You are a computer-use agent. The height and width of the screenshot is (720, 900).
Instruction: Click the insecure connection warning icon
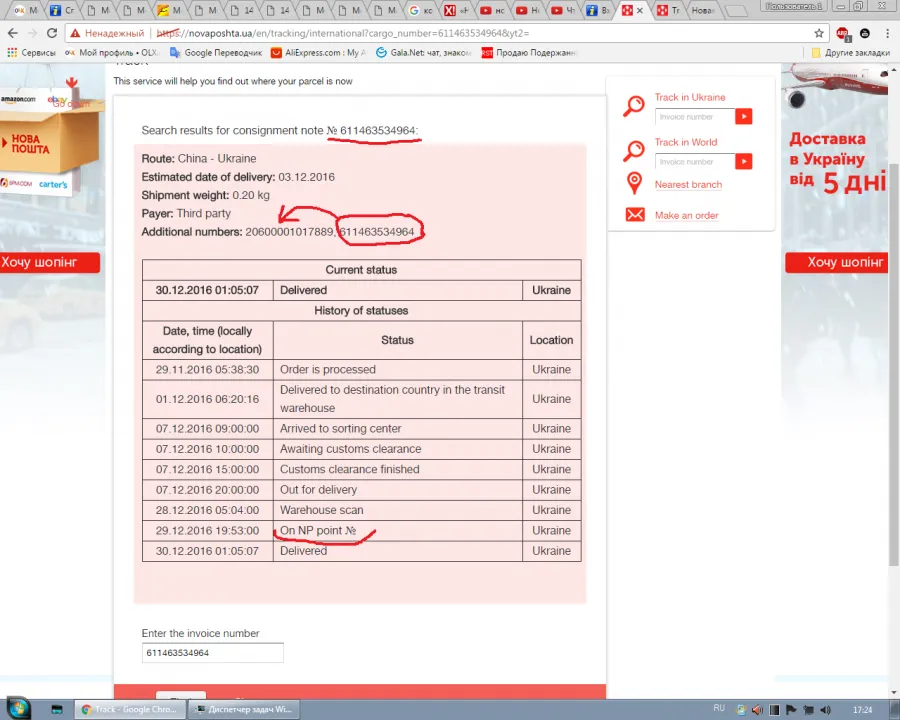(75, 33)
